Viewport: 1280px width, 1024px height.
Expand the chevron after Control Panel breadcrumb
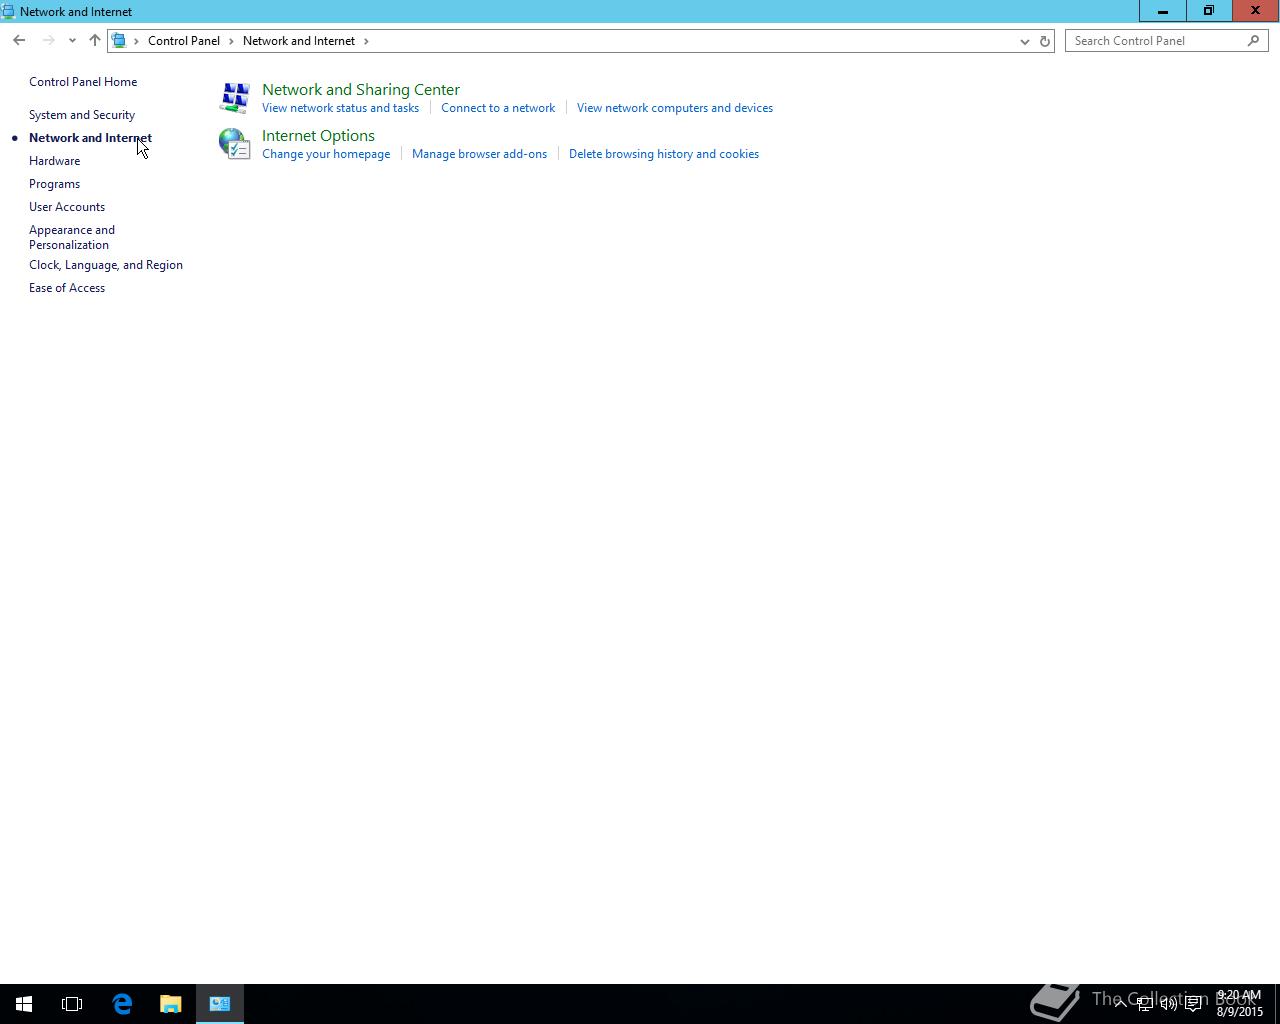coord(231,41)
